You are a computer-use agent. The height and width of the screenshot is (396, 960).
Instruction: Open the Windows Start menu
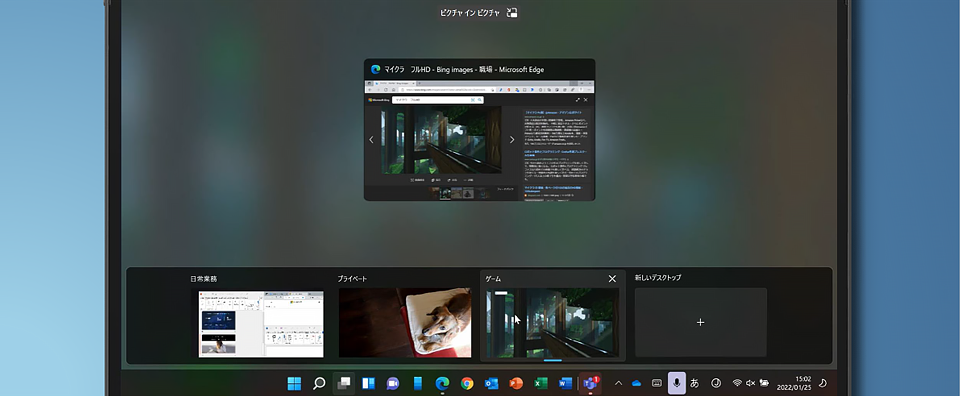point(294,384)
